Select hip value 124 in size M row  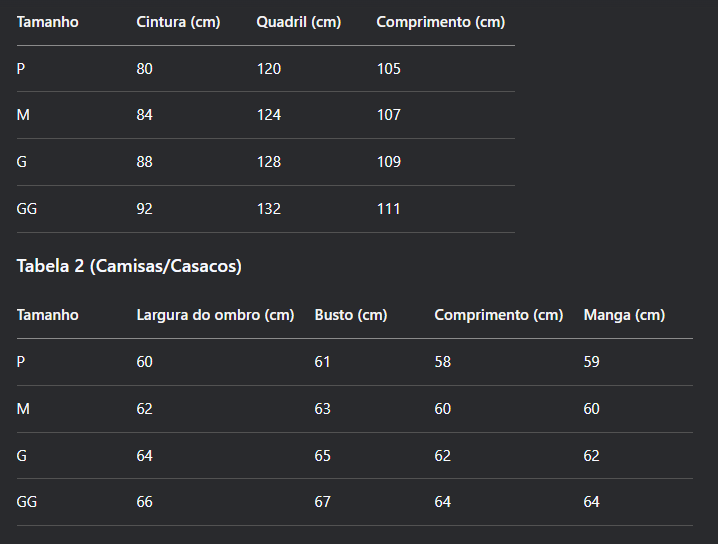coord(269,114)
